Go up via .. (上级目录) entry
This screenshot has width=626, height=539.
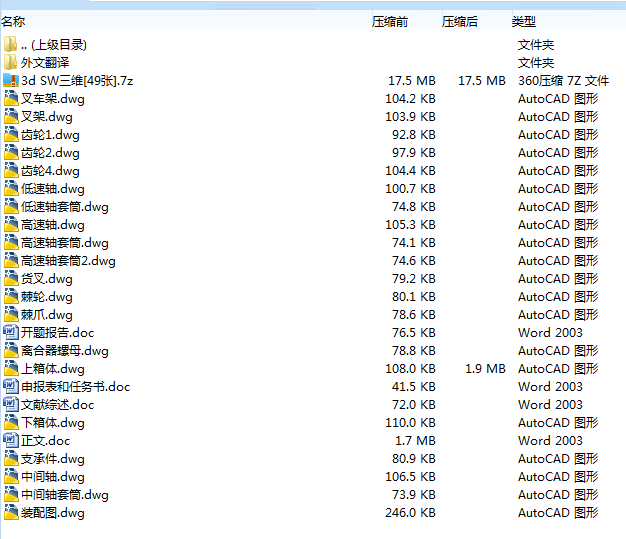coord(54,45)
